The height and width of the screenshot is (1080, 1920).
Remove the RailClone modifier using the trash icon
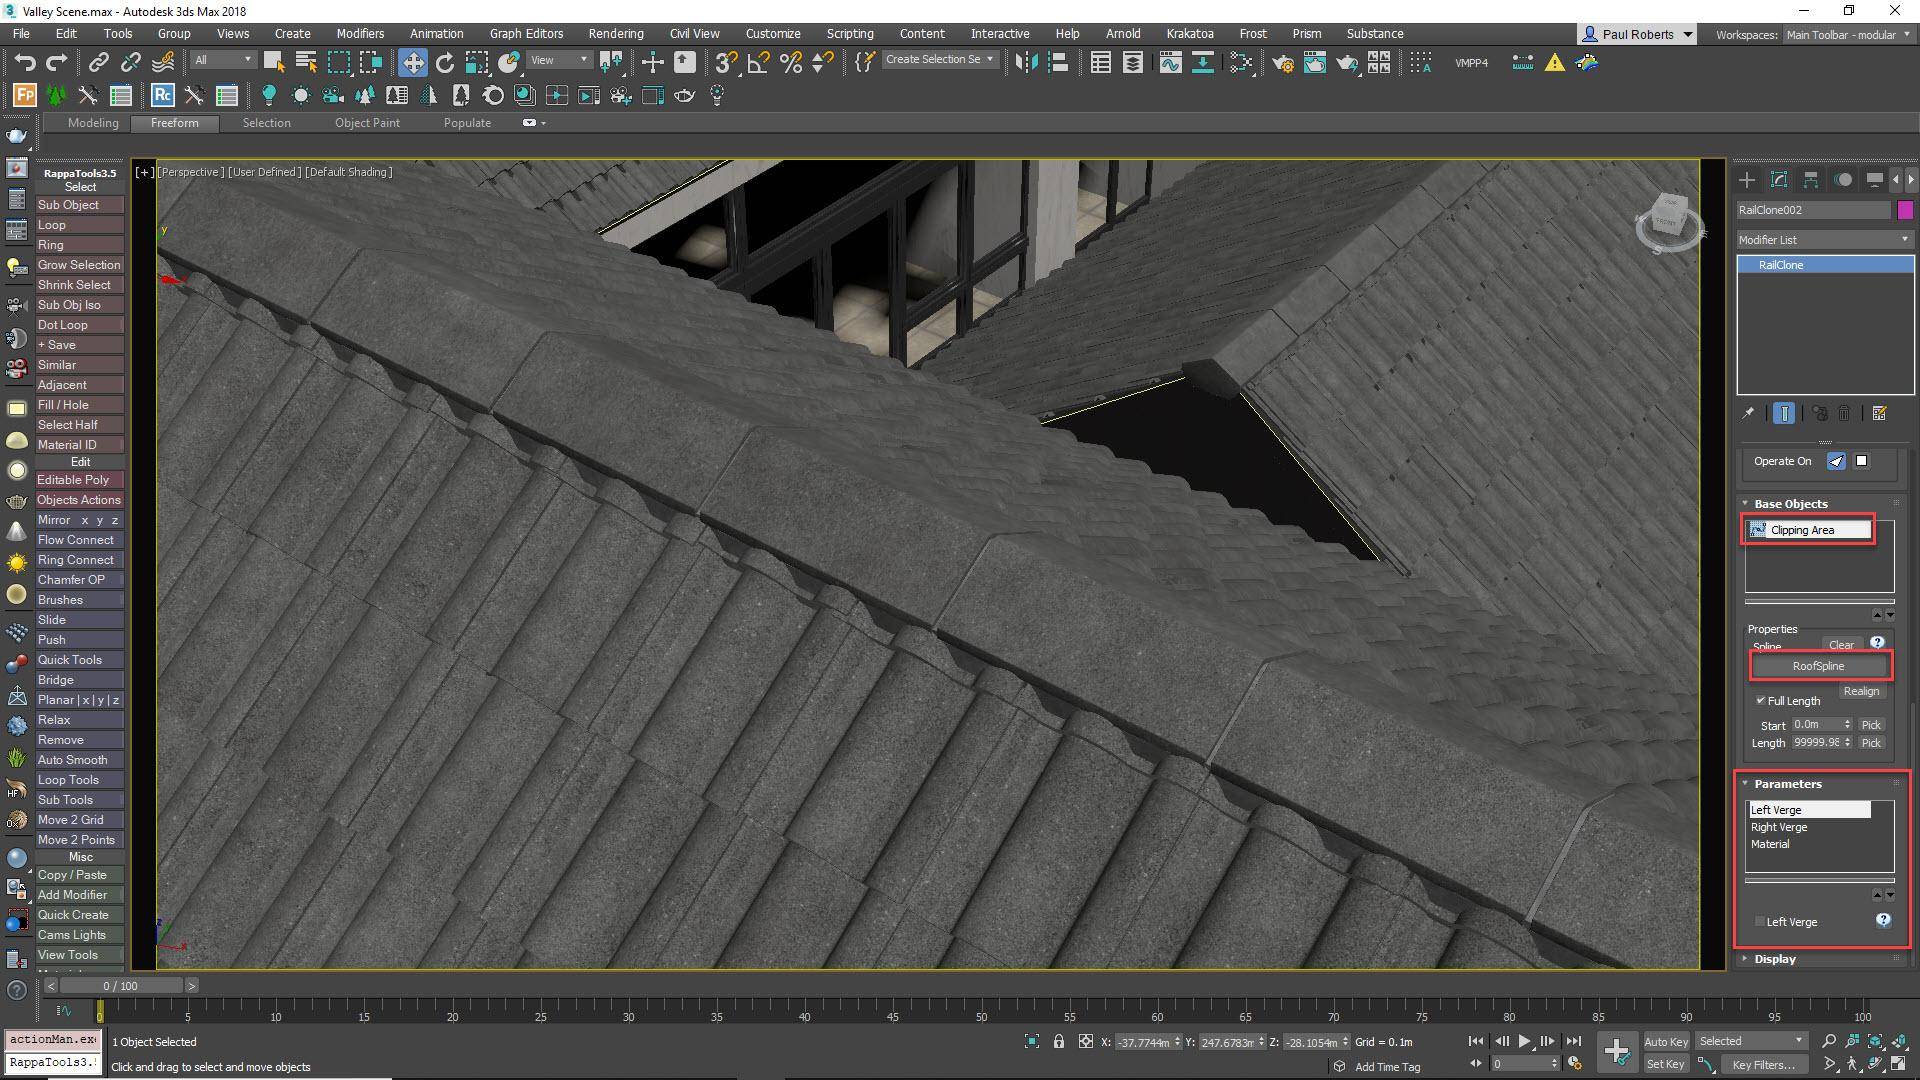pos(1846,413)
